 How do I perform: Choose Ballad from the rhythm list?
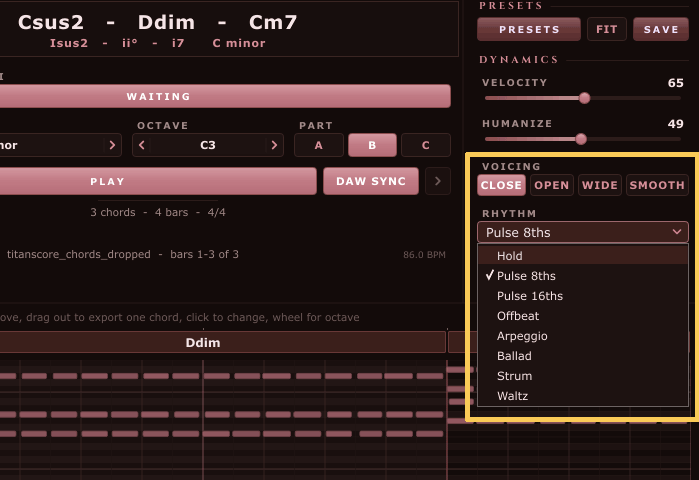(583, 356)
